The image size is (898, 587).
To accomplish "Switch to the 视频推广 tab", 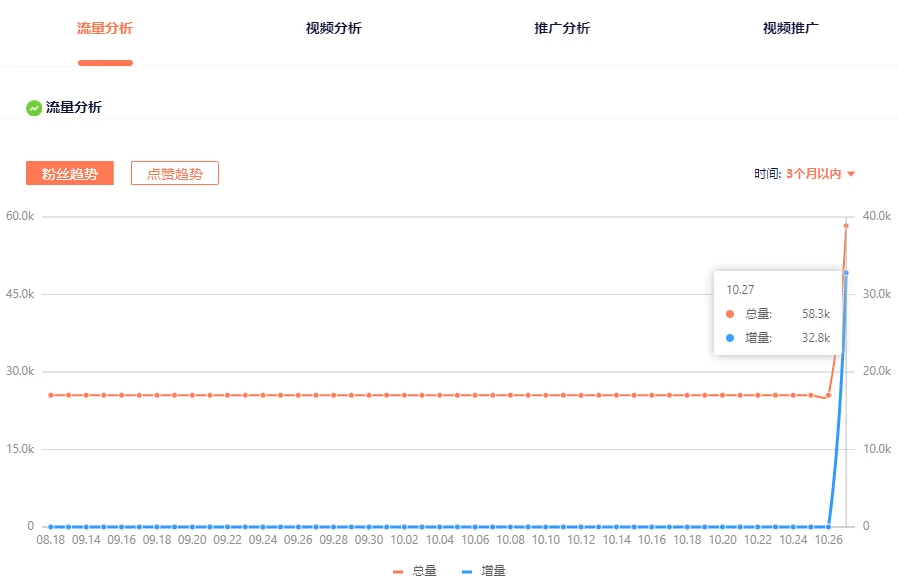I will pos(790,28).
